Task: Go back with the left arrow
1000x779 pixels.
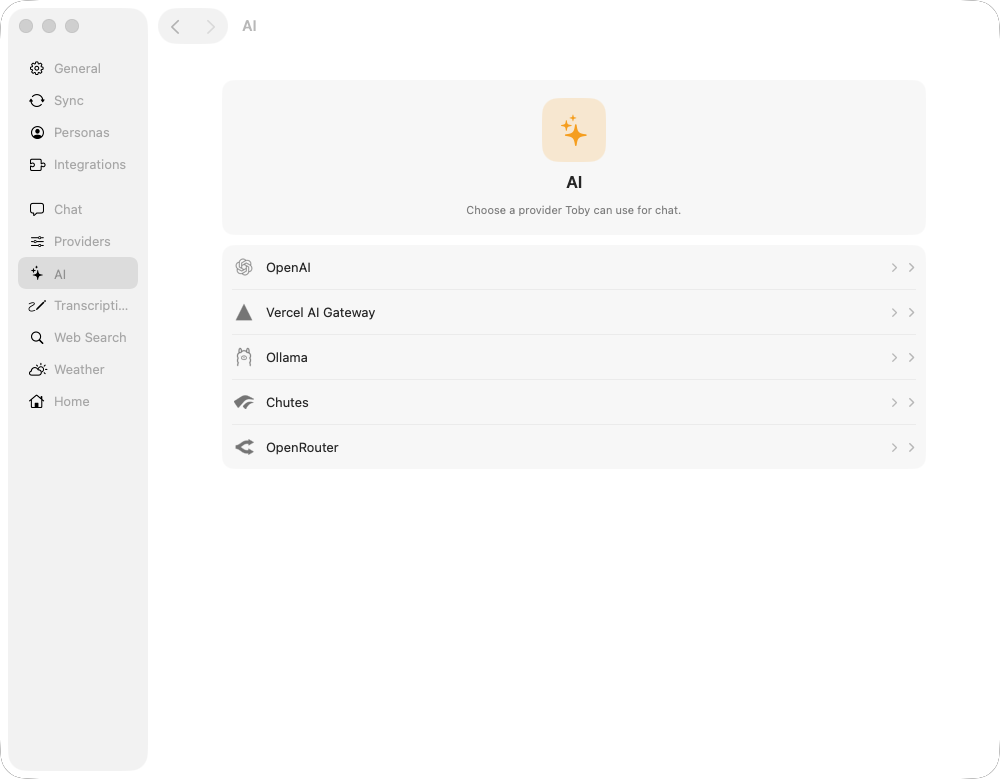Action: pos(175,26)
